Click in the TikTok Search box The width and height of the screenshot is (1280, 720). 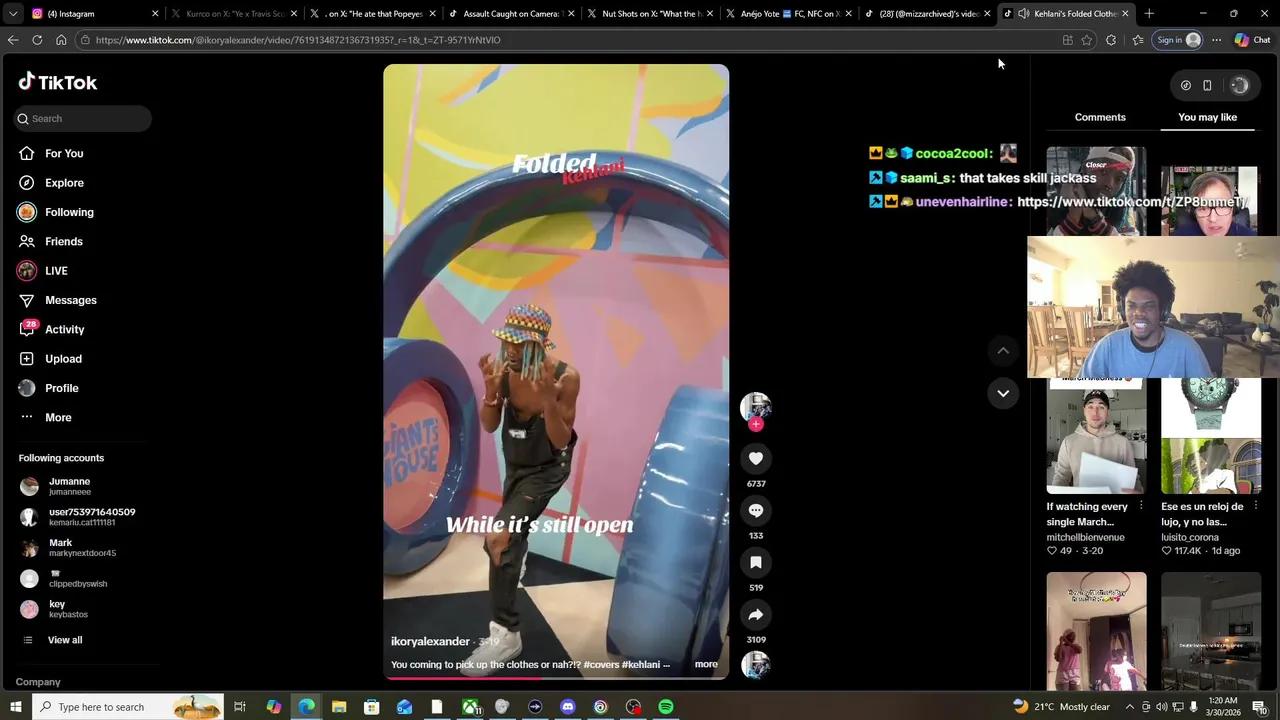pos(83,118)
